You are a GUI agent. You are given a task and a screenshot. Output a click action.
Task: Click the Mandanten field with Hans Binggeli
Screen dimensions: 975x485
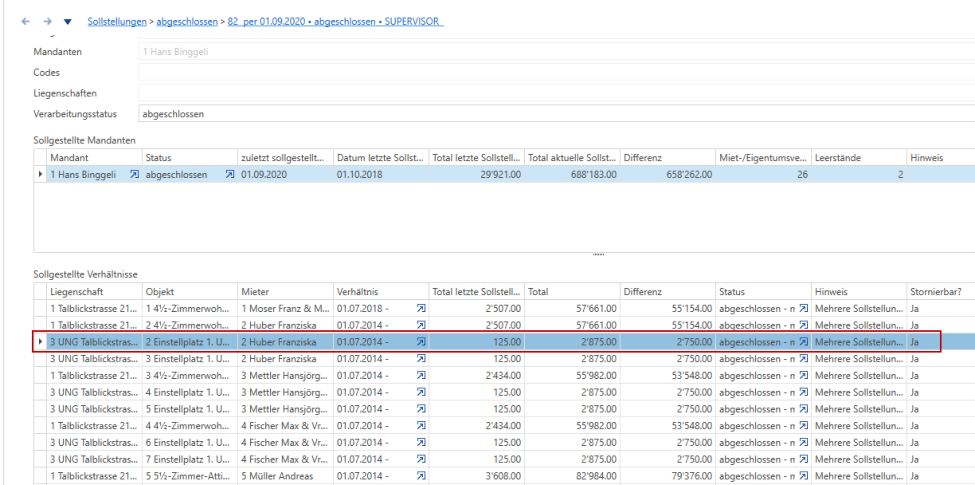pos(557,52)
